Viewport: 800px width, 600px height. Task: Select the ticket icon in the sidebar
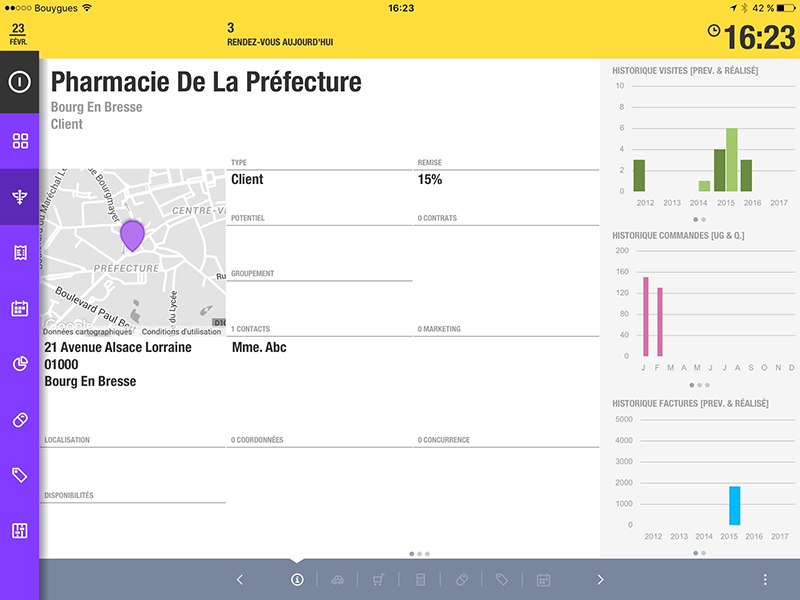19,252
